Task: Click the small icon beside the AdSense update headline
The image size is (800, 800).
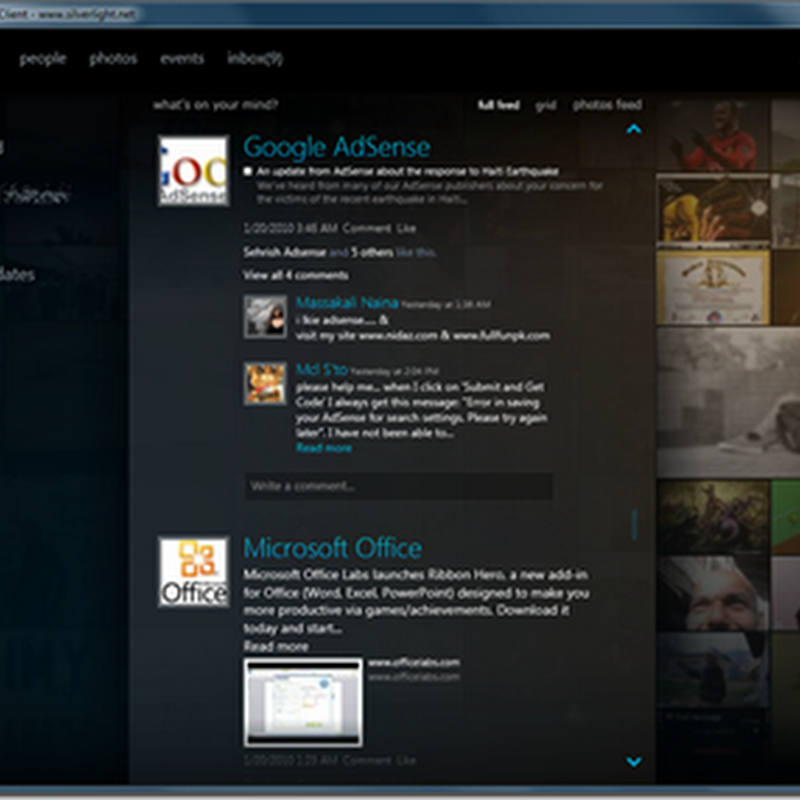Action: click(x=248, y=171)
